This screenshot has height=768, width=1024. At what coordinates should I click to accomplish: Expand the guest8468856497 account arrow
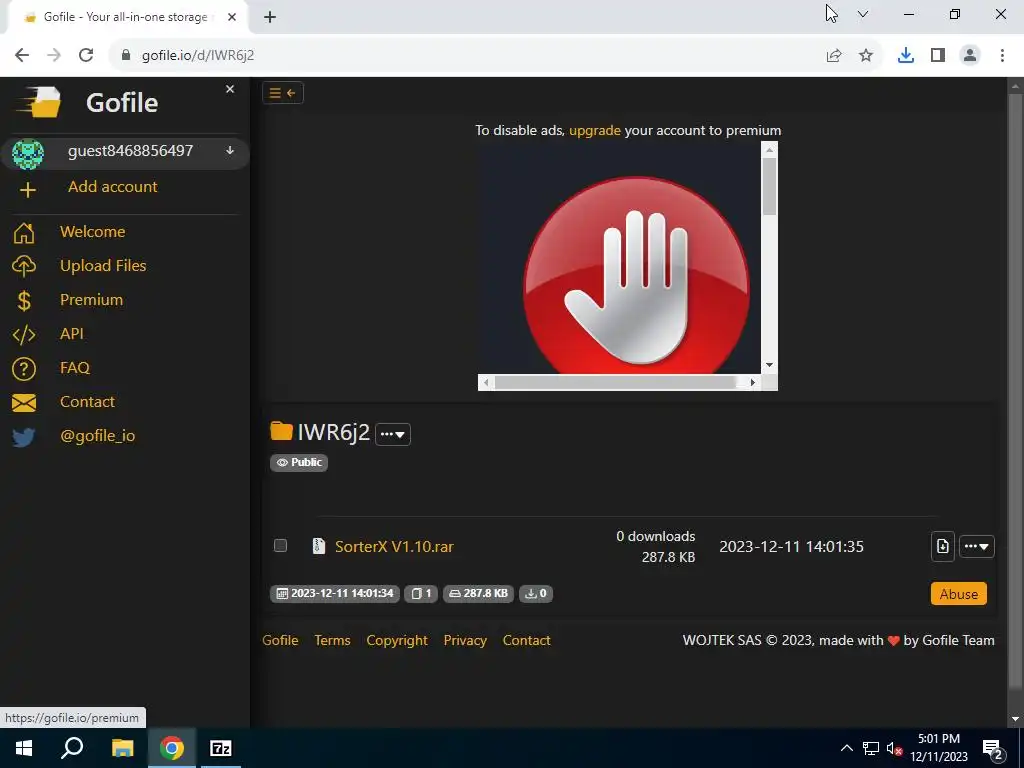tap(230, 151)
